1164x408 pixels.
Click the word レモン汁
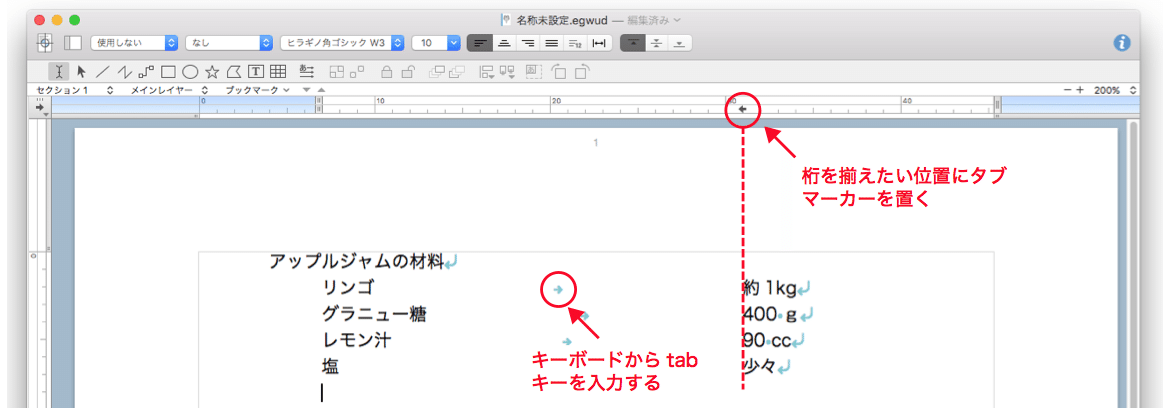point(356,340)
